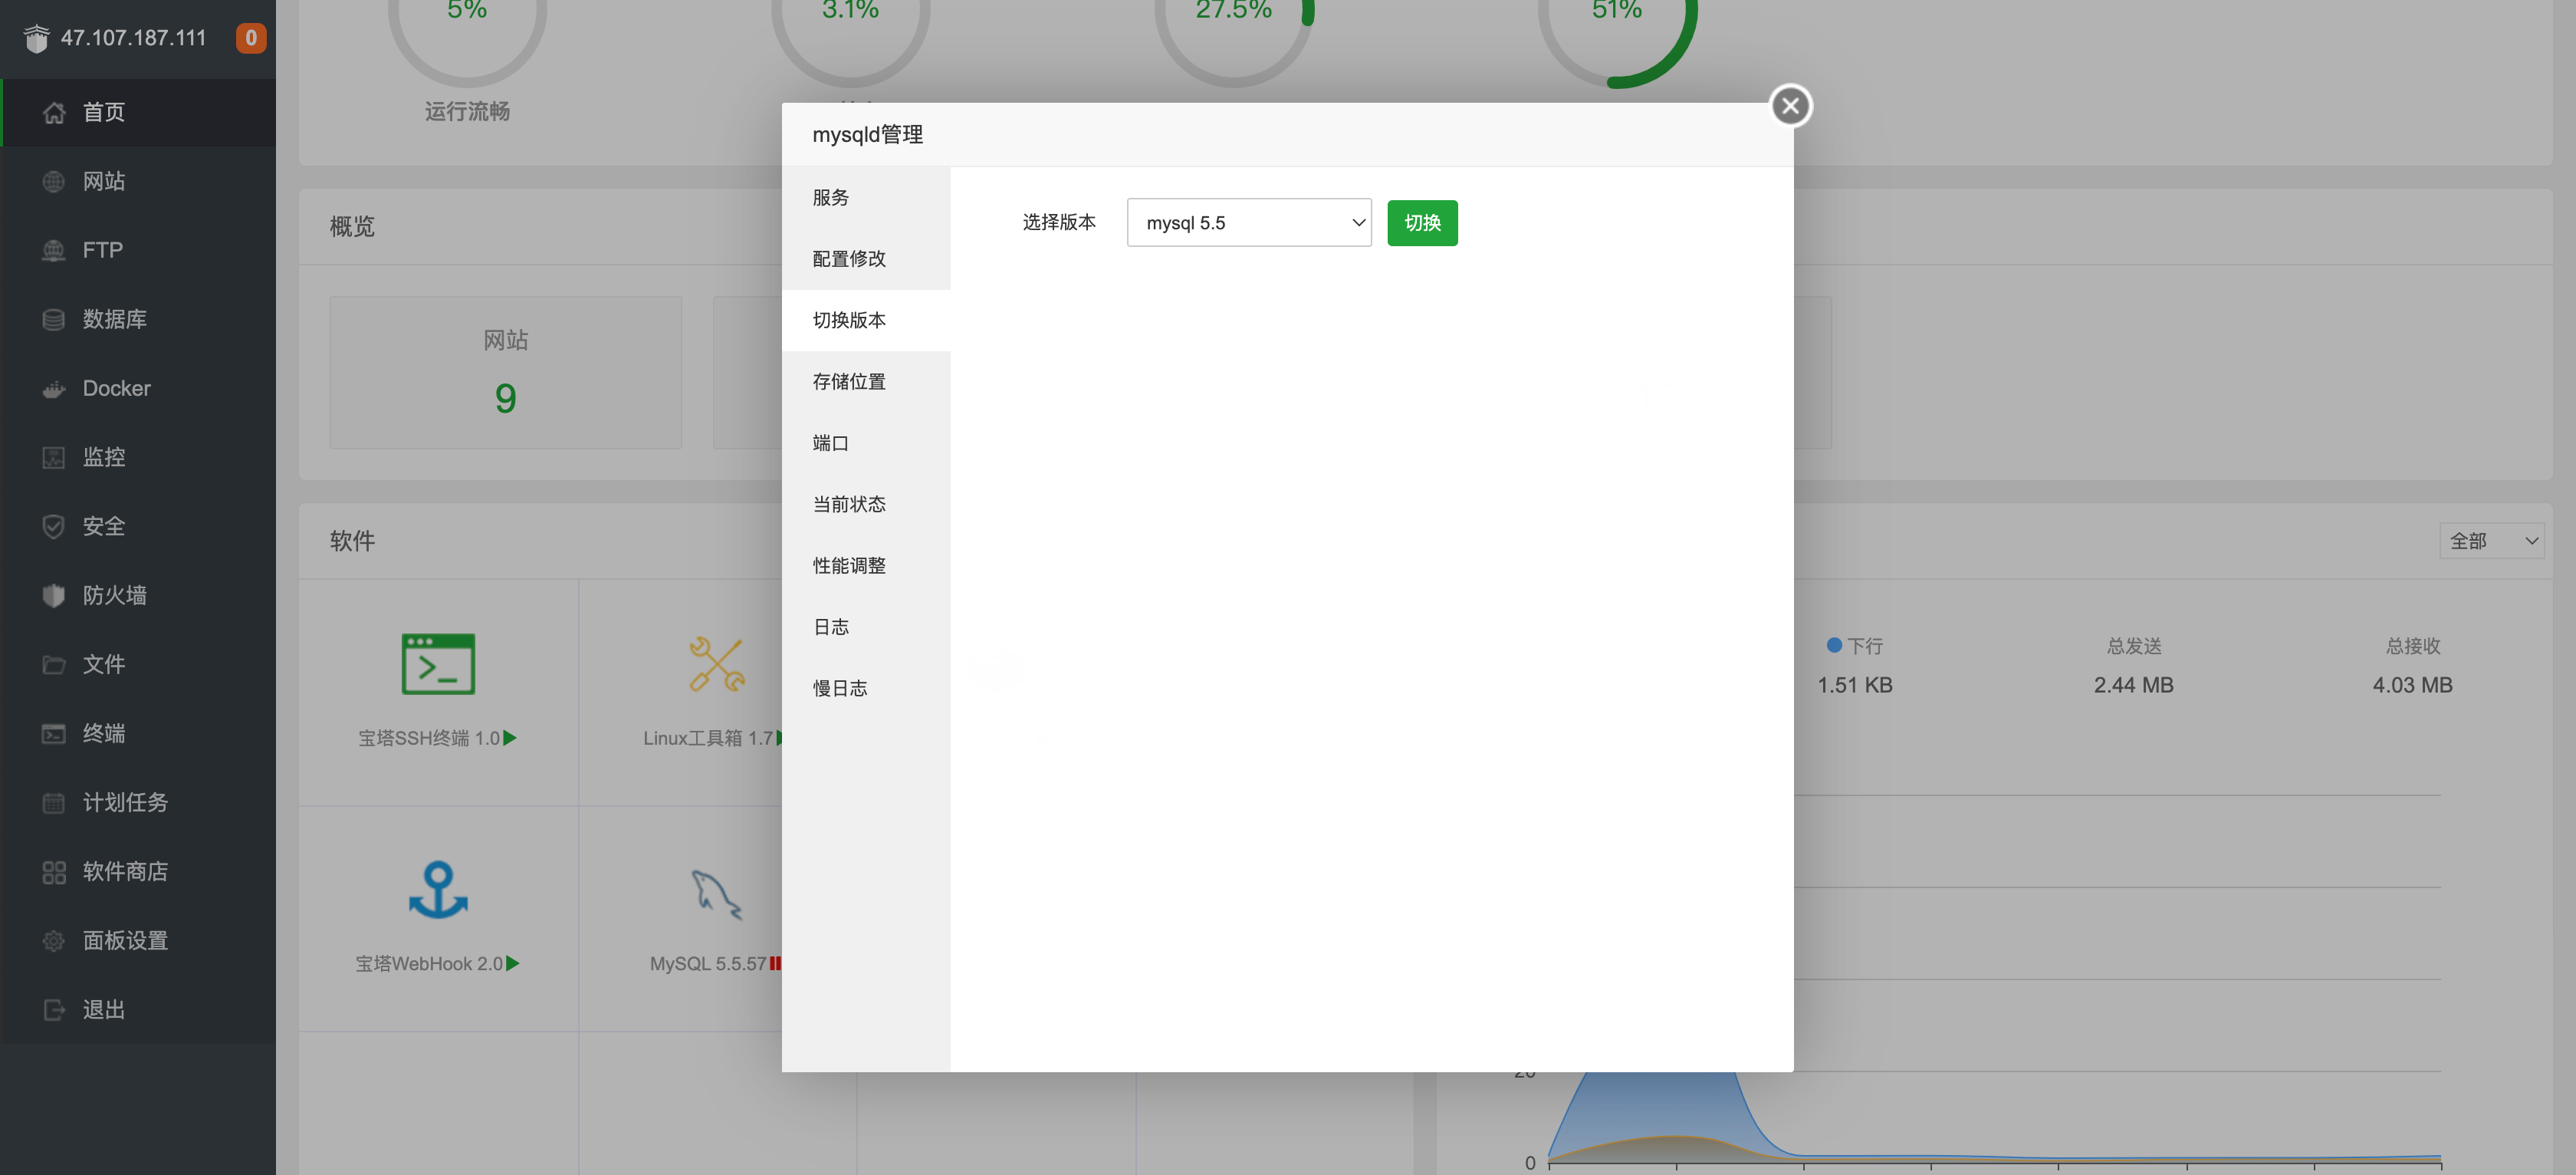
Task: Open the 宝塔SSH终端 terminal icon
Action: 438,663
